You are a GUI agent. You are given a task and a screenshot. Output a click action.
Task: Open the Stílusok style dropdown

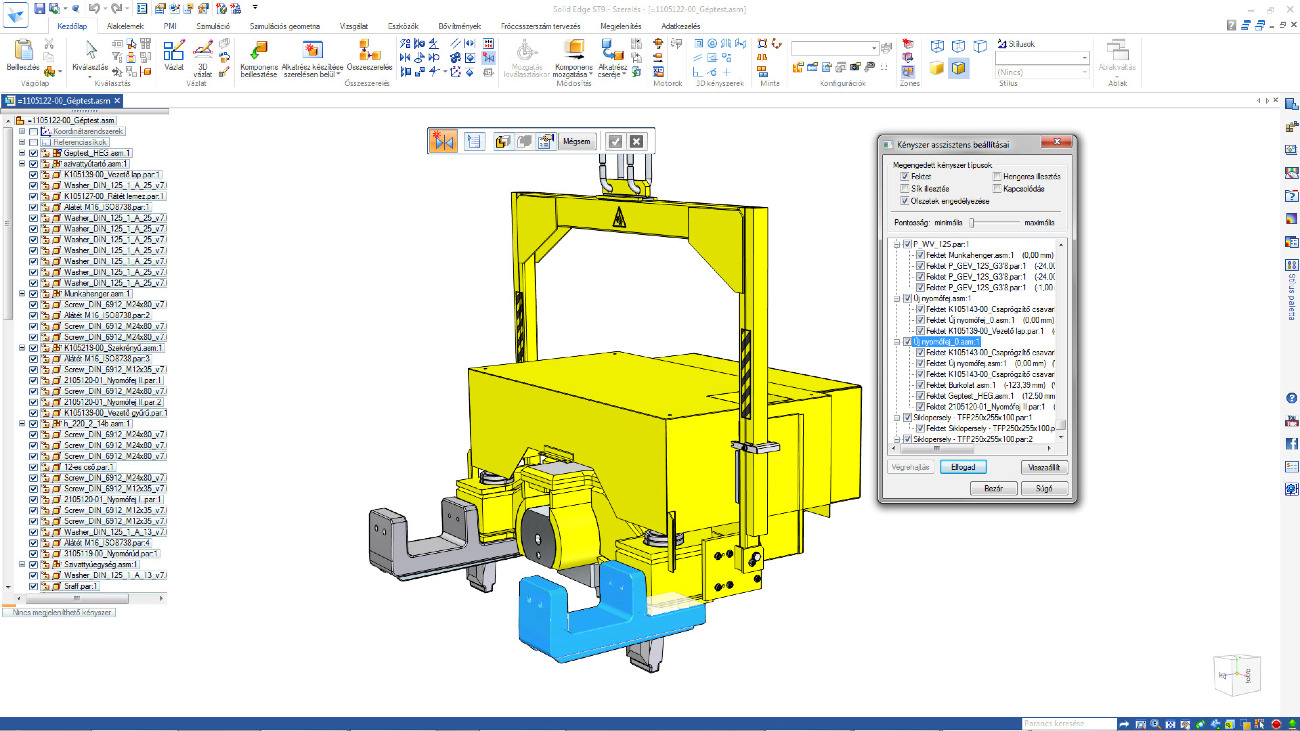pyautogui.click(x=1084, y=58)
